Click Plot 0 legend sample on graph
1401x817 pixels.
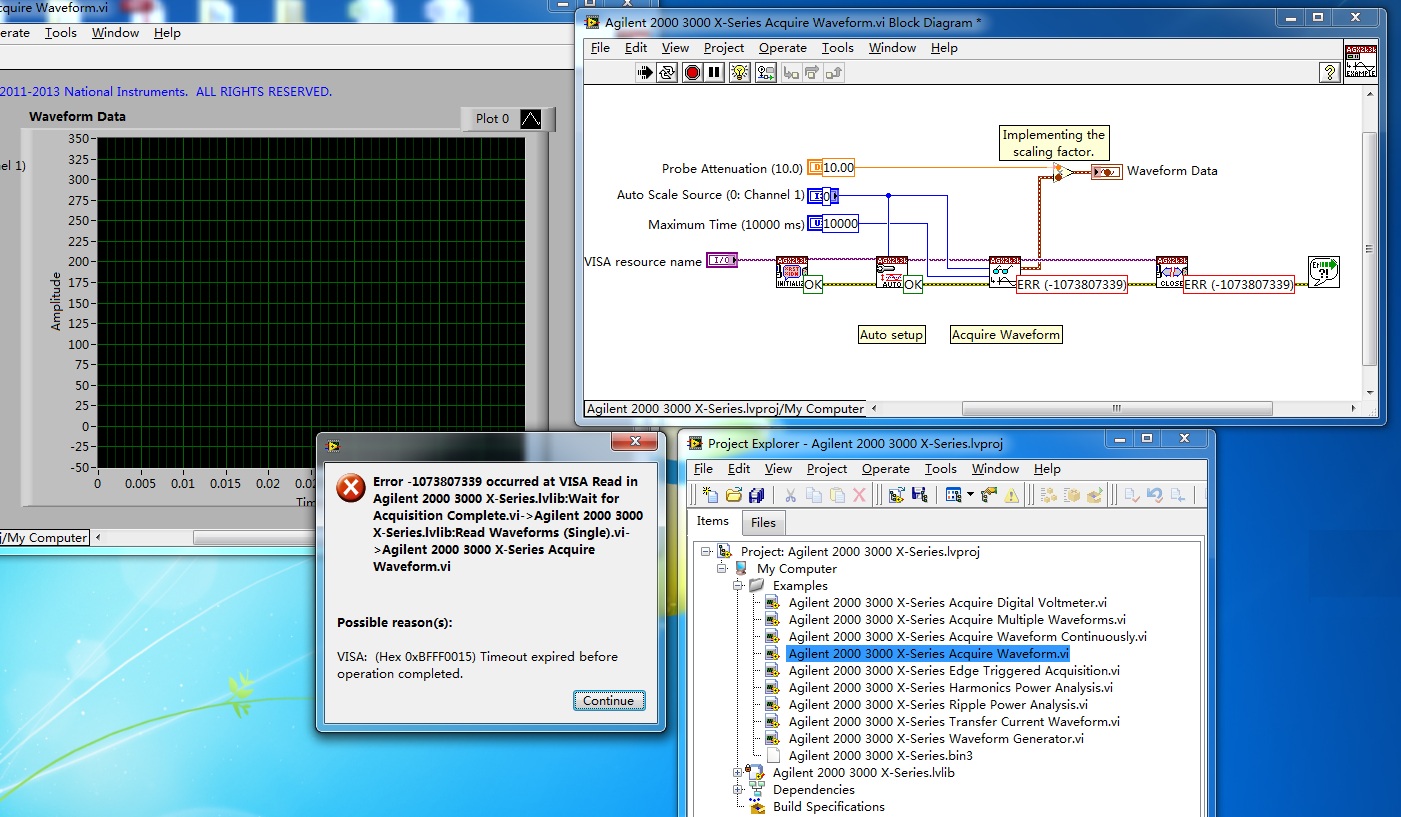click(531, 118)
